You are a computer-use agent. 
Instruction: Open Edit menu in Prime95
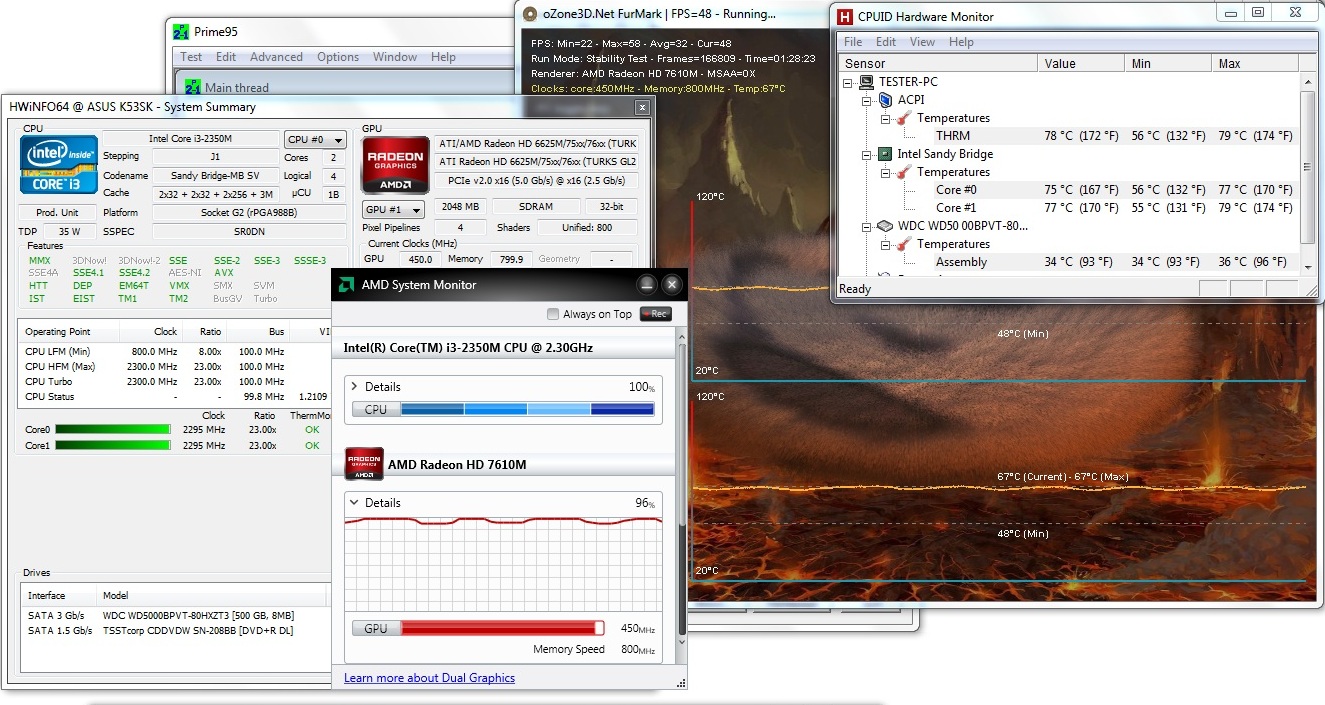pos(226,57)
